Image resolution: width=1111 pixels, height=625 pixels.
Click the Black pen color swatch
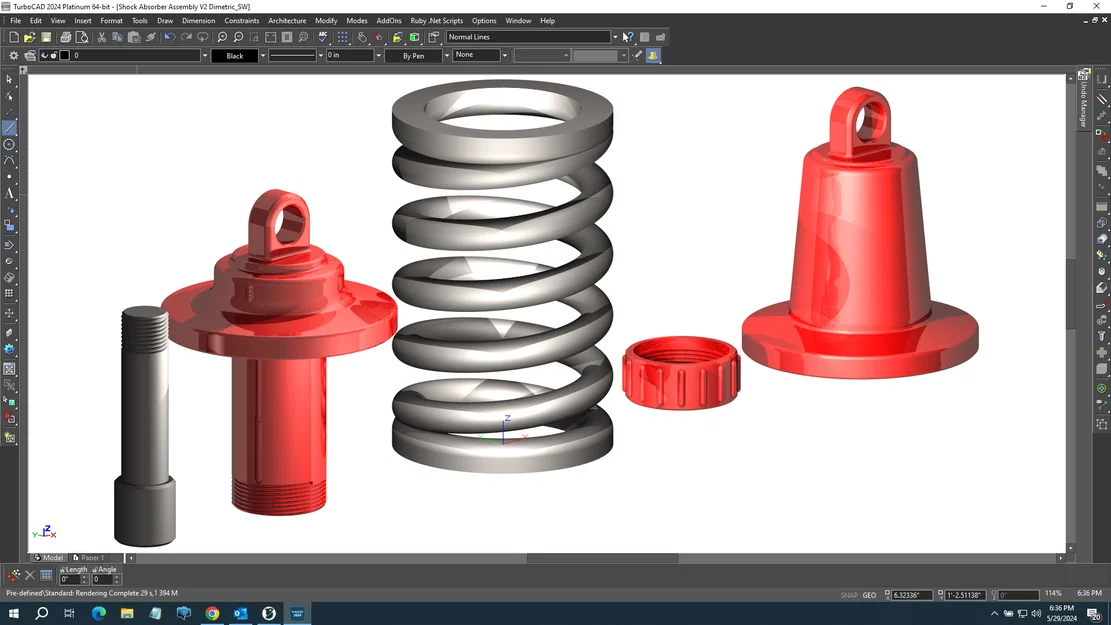pyautogui.click(x=236, y=55)
